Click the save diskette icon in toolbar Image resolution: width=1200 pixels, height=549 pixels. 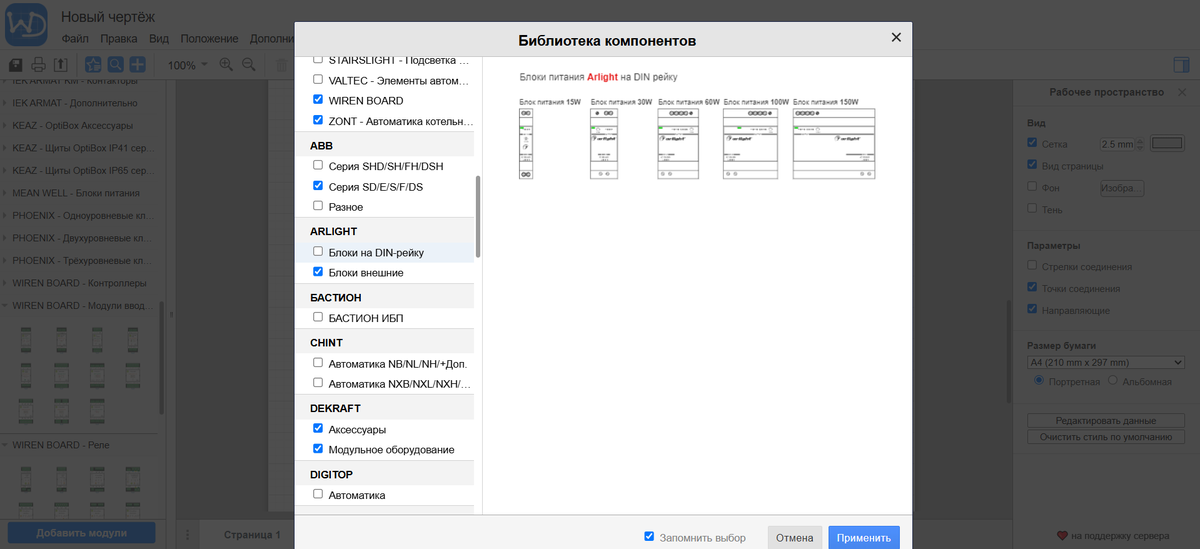16,65
